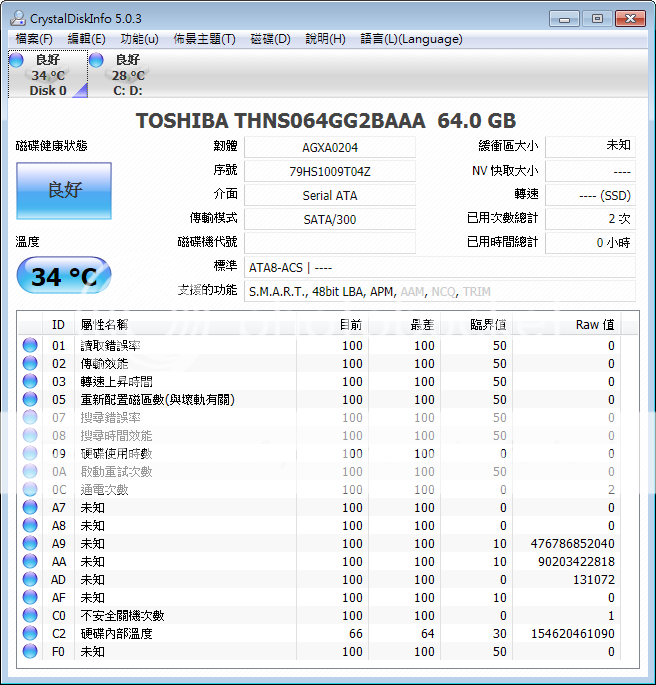This screenshot has width=656, height=685.
Task: Click status orb for attribute AA
Action: click(x=30, y=561)
